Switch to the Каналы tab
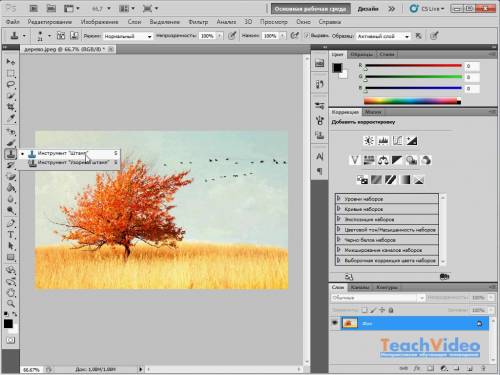 point(360,287)
